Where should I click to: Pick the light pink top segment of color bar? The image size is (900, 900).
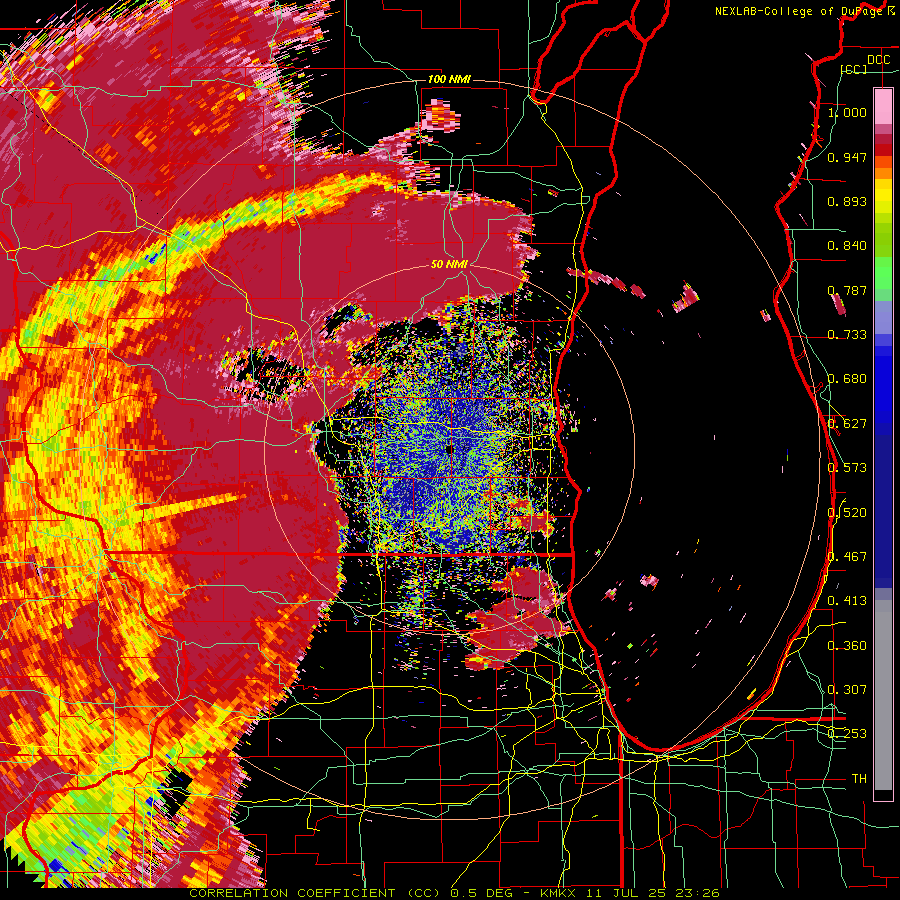pyautogui.click(x=883, y=106)
